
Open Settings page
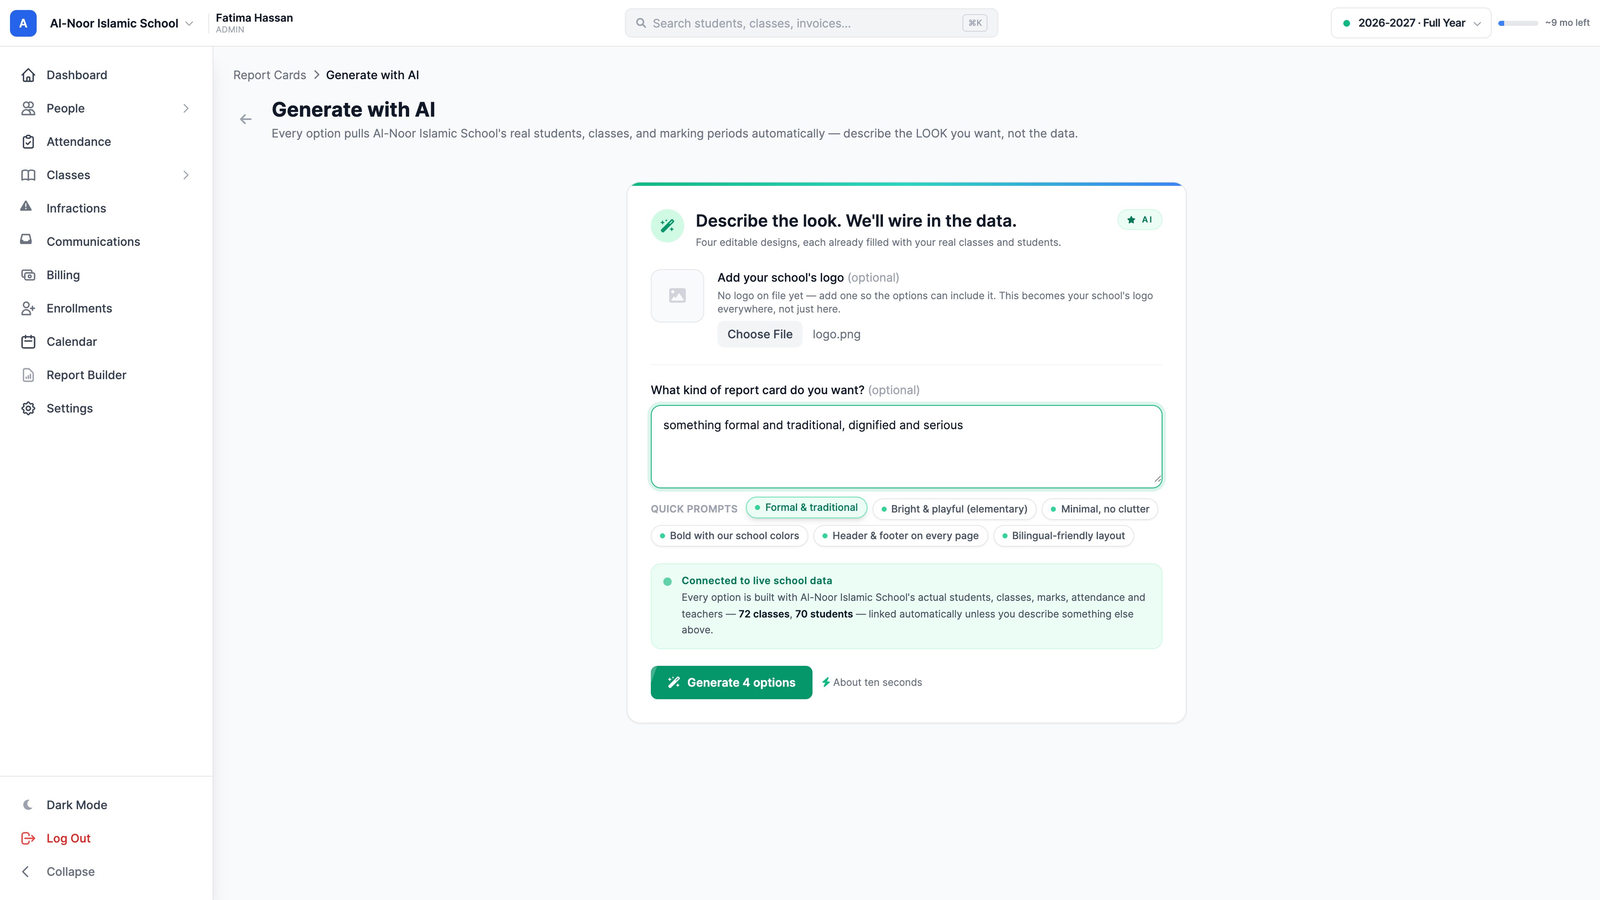pyautogui.click(x=106, y=408)
